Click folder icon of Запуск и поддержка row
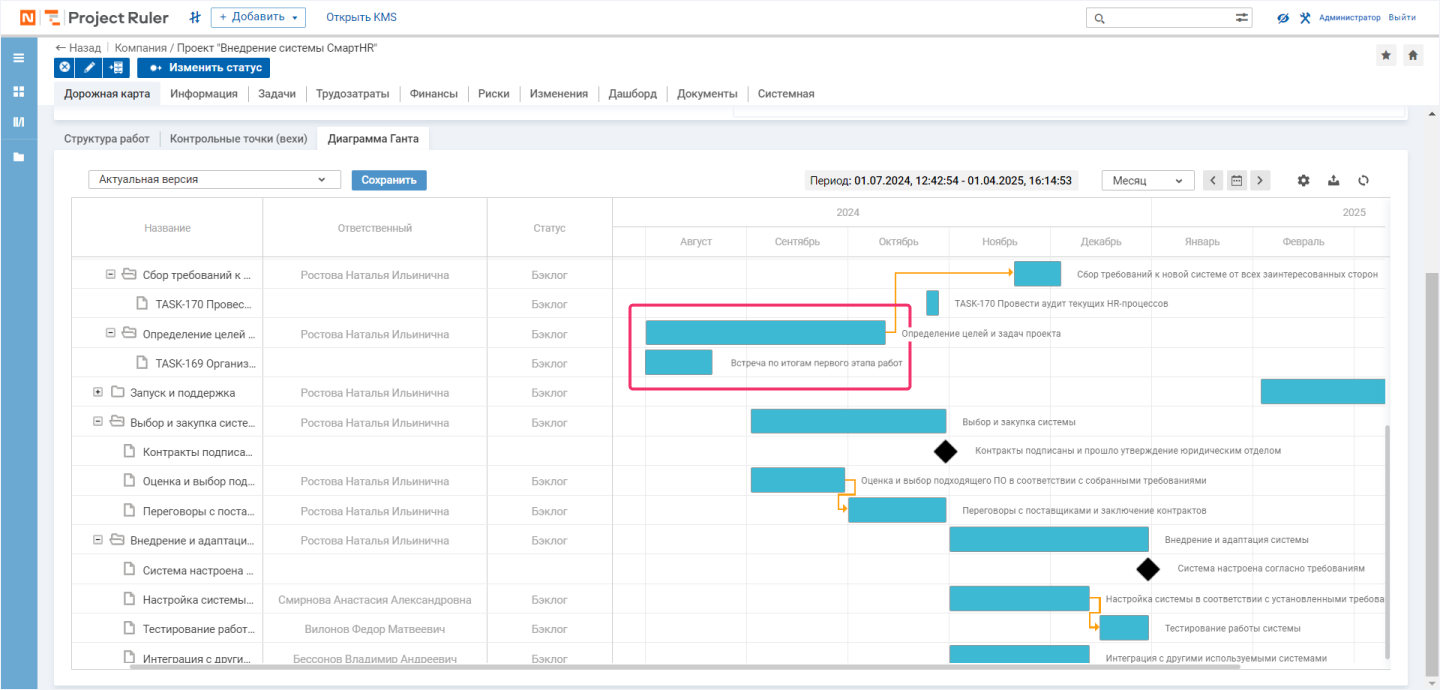Image resolution: width=1440 pixels, height=690 pixels. coord(118,392)
